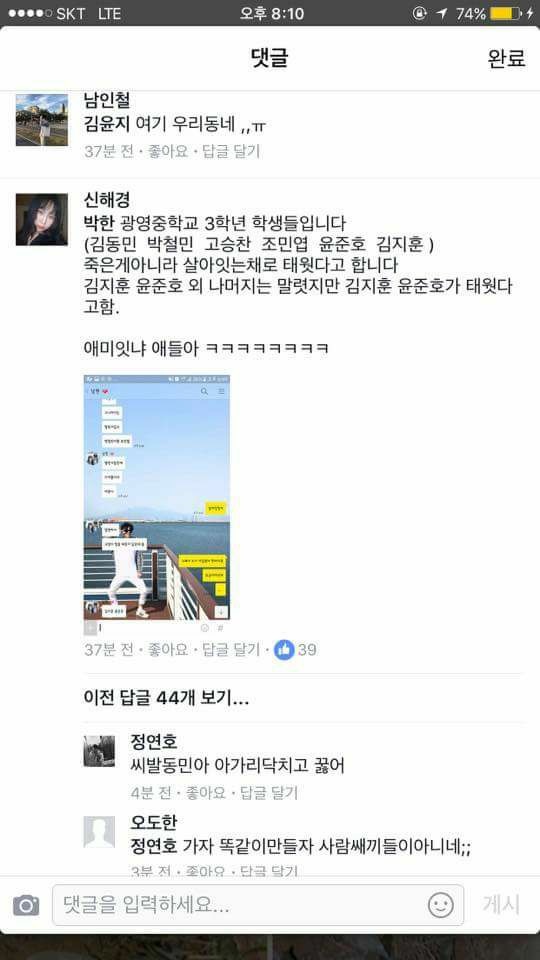The height and width of the screenshot is (960, 540).
Task: Tap the camera icon to attach a photo
Action: (26, 905)
